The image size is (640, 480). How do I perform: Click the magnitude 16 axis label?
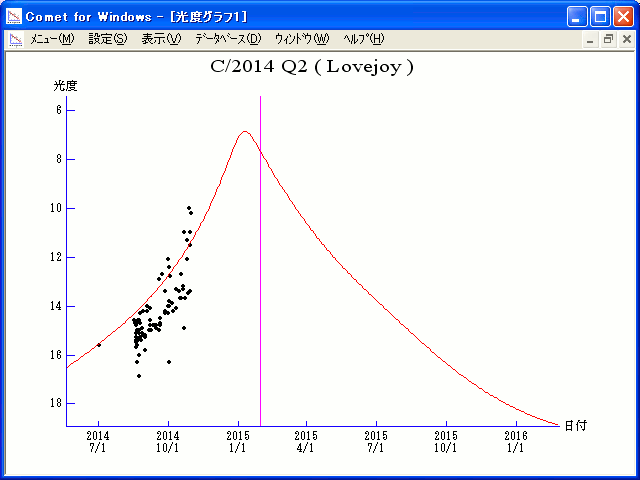pos(57,355)
